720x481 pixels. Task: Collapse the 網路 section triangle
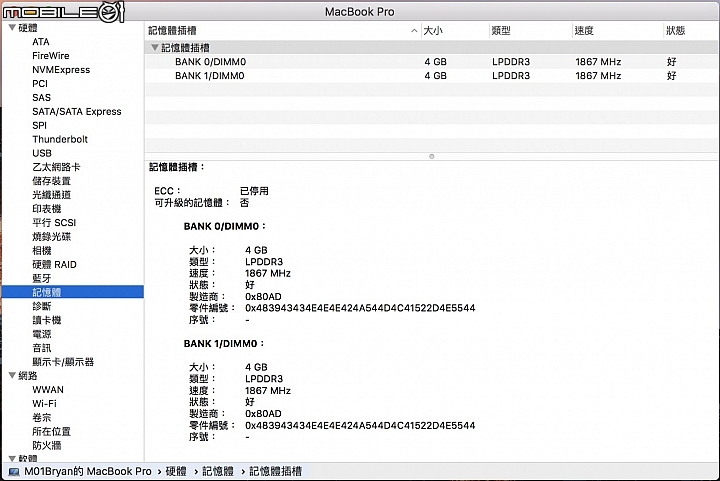pyautogui.click(x=12, y=375)
